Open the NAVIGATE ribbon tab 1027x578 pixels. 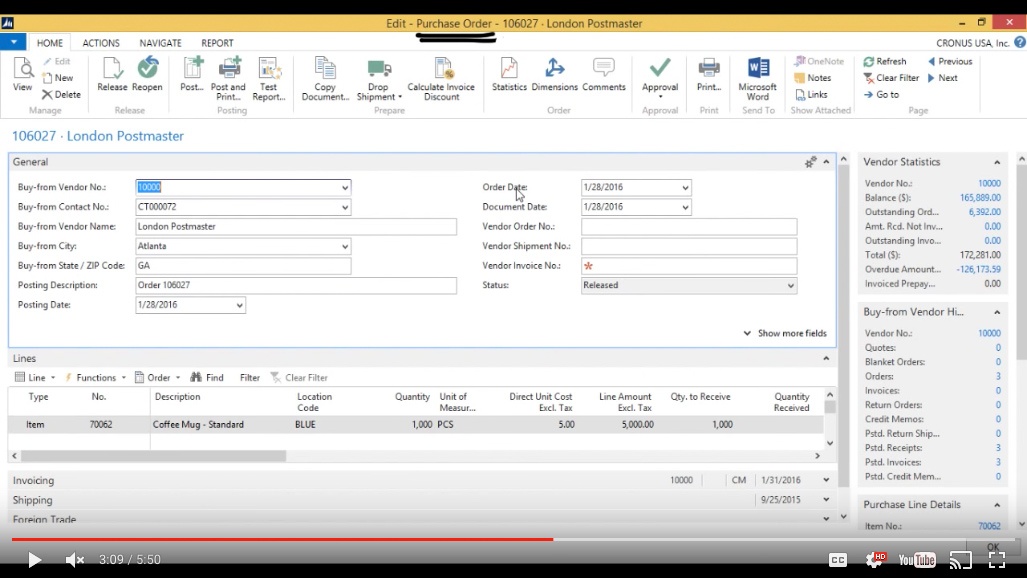tap(160, 43)
